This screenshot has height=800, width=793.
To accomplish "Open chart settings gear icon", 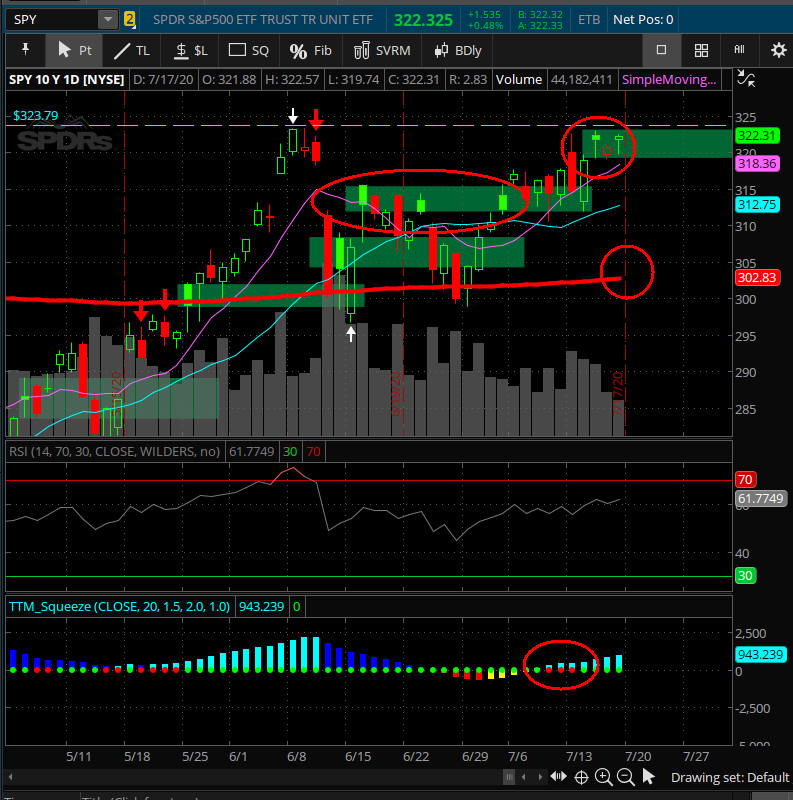I will tap(778, 50).
